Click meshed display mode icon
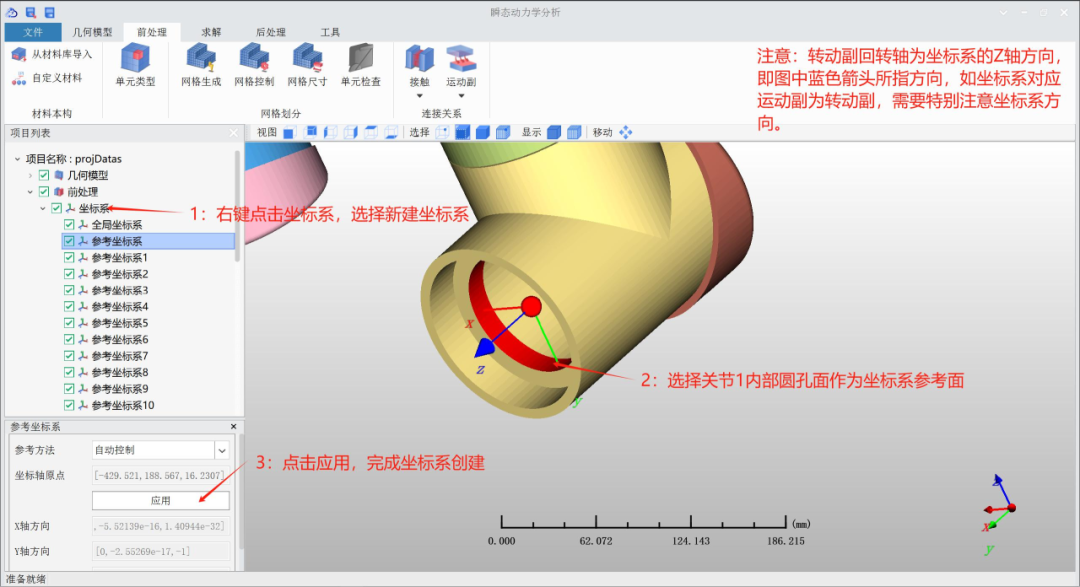1080x587 pixels. 574,132
